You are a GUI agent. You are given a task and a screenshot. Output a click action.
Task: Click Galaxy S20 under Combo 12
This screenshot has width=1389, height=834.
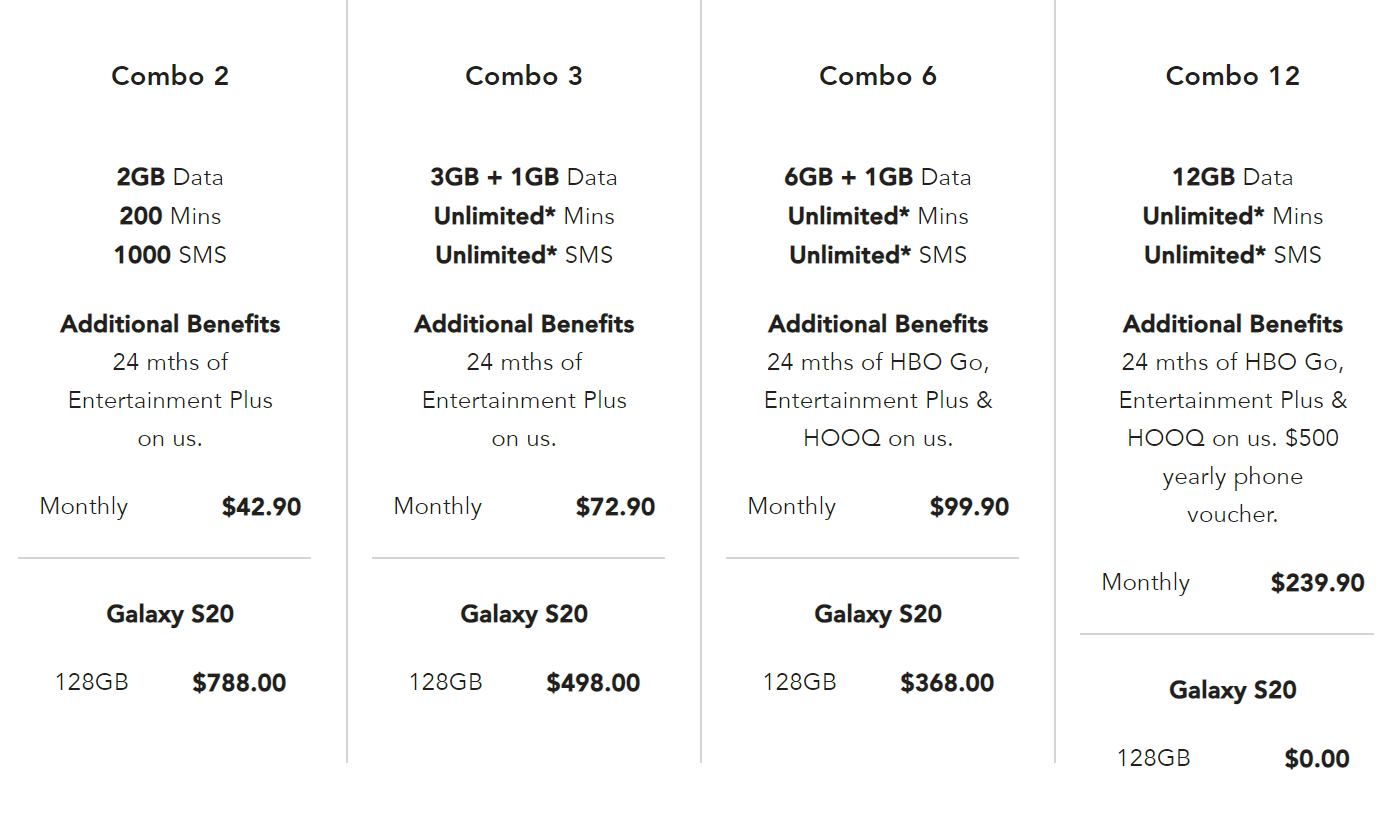1233,690
